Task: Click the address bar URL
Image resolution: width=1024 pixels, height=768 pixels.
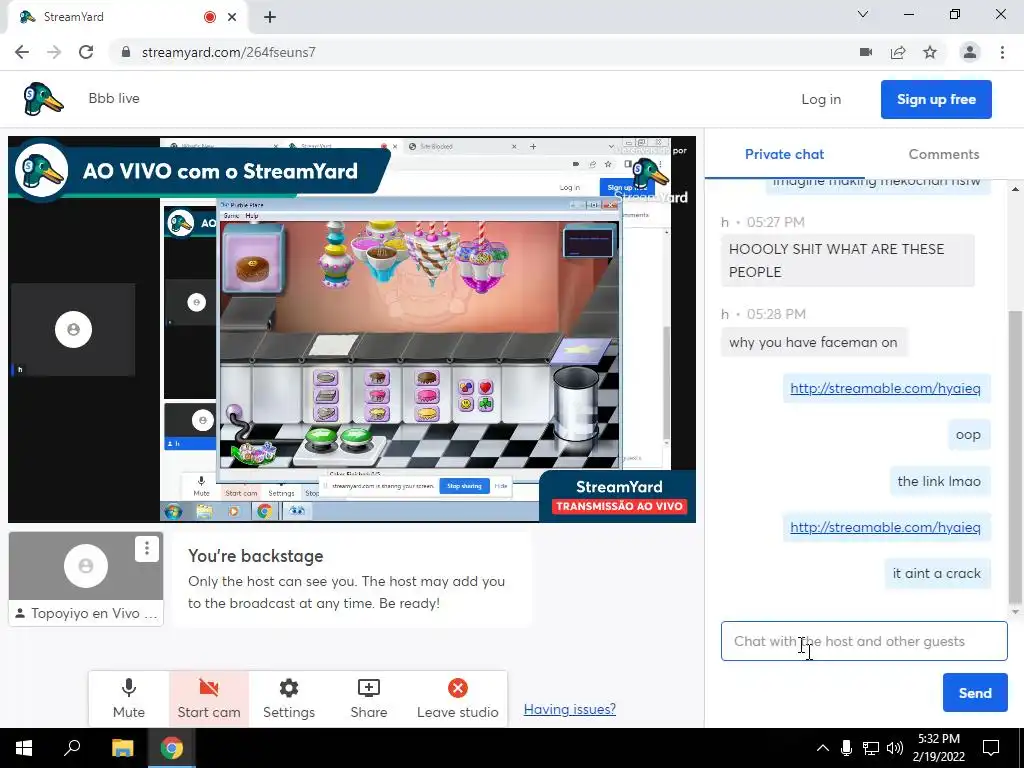Action: 229,52
